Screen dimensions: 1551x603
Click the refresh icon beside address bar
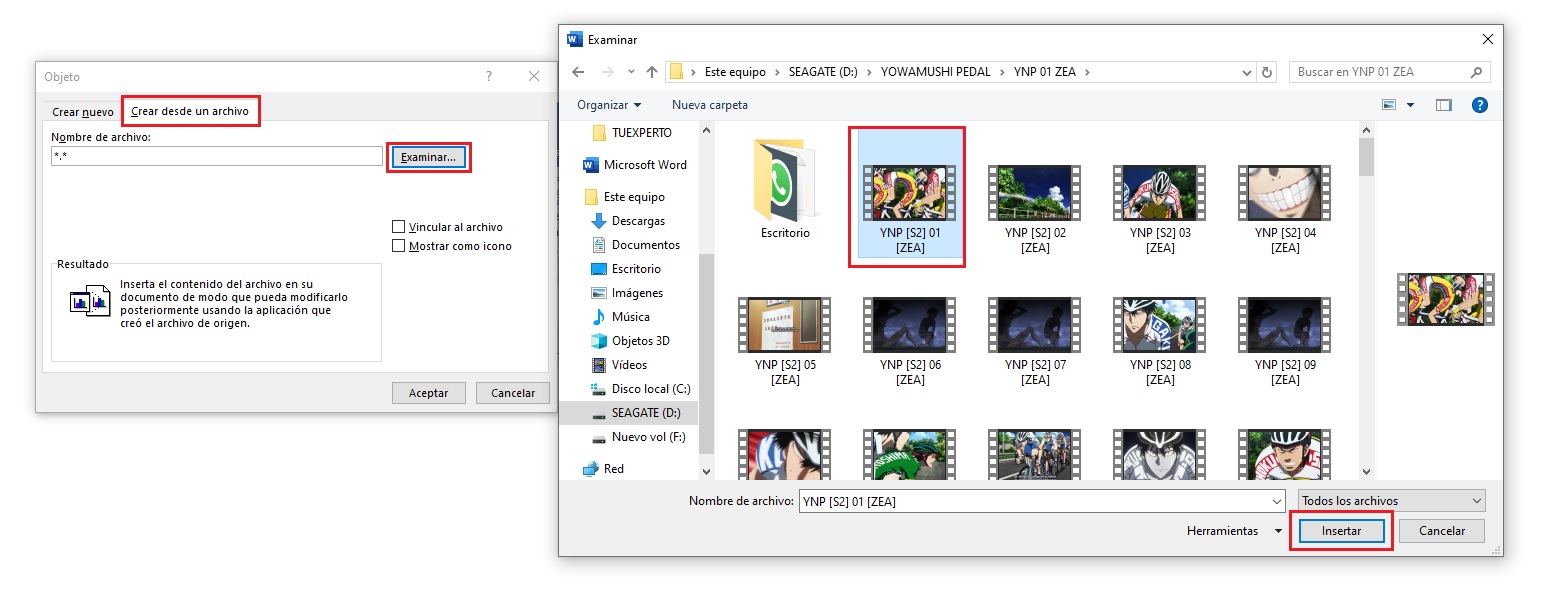point(1267,71)
